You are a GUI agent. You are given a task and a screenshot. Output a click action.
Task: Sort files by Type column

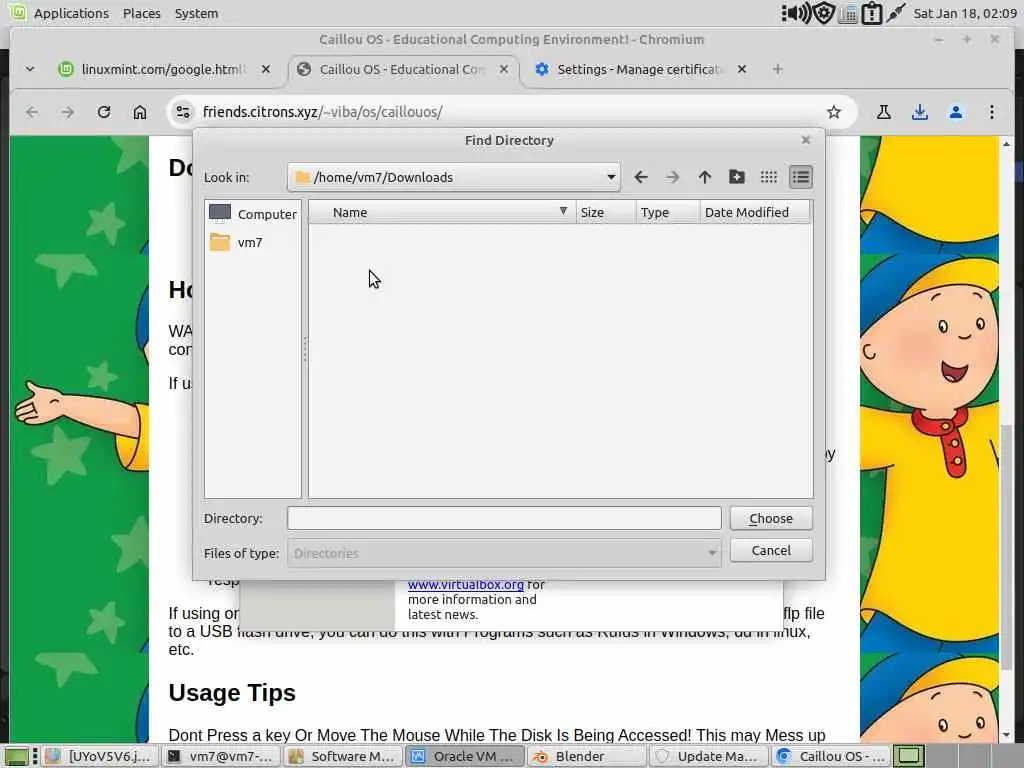668,212
